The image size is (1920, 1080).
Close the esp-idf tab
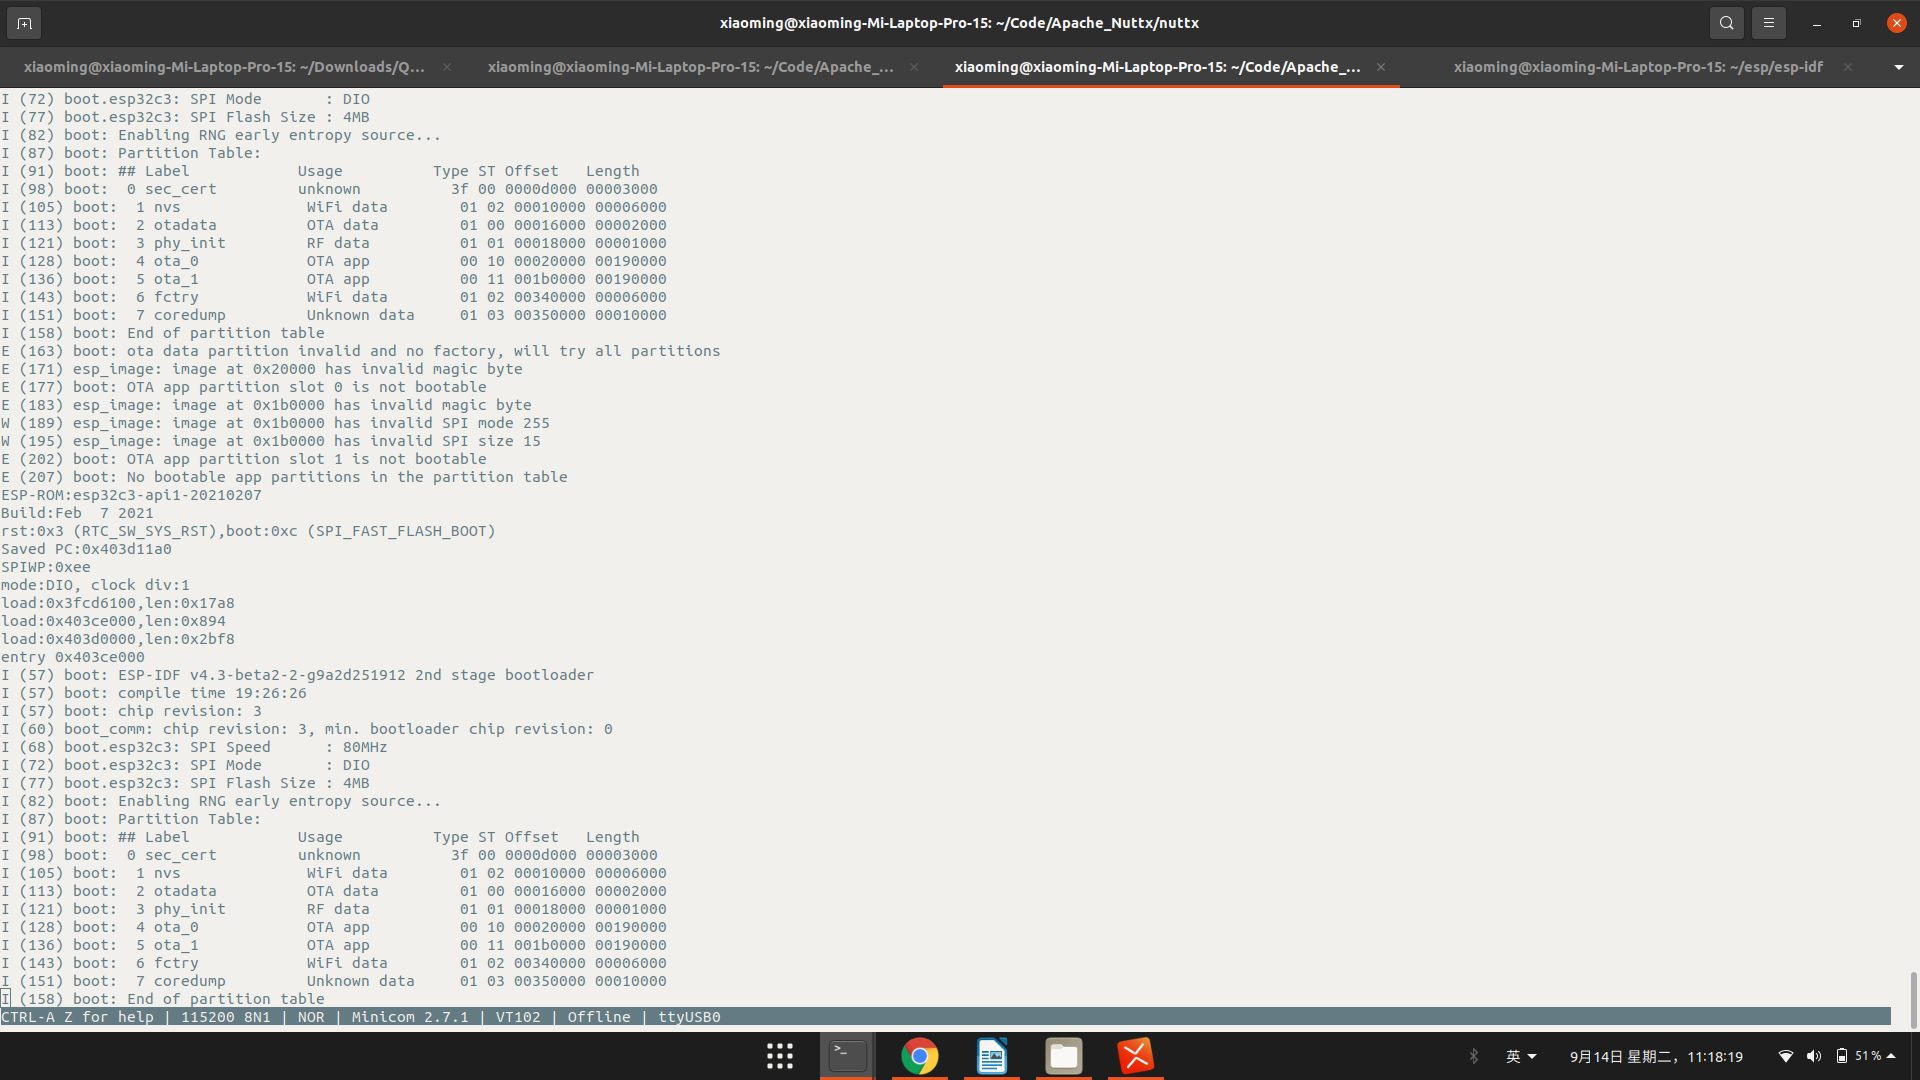(x=1848, y=67)
